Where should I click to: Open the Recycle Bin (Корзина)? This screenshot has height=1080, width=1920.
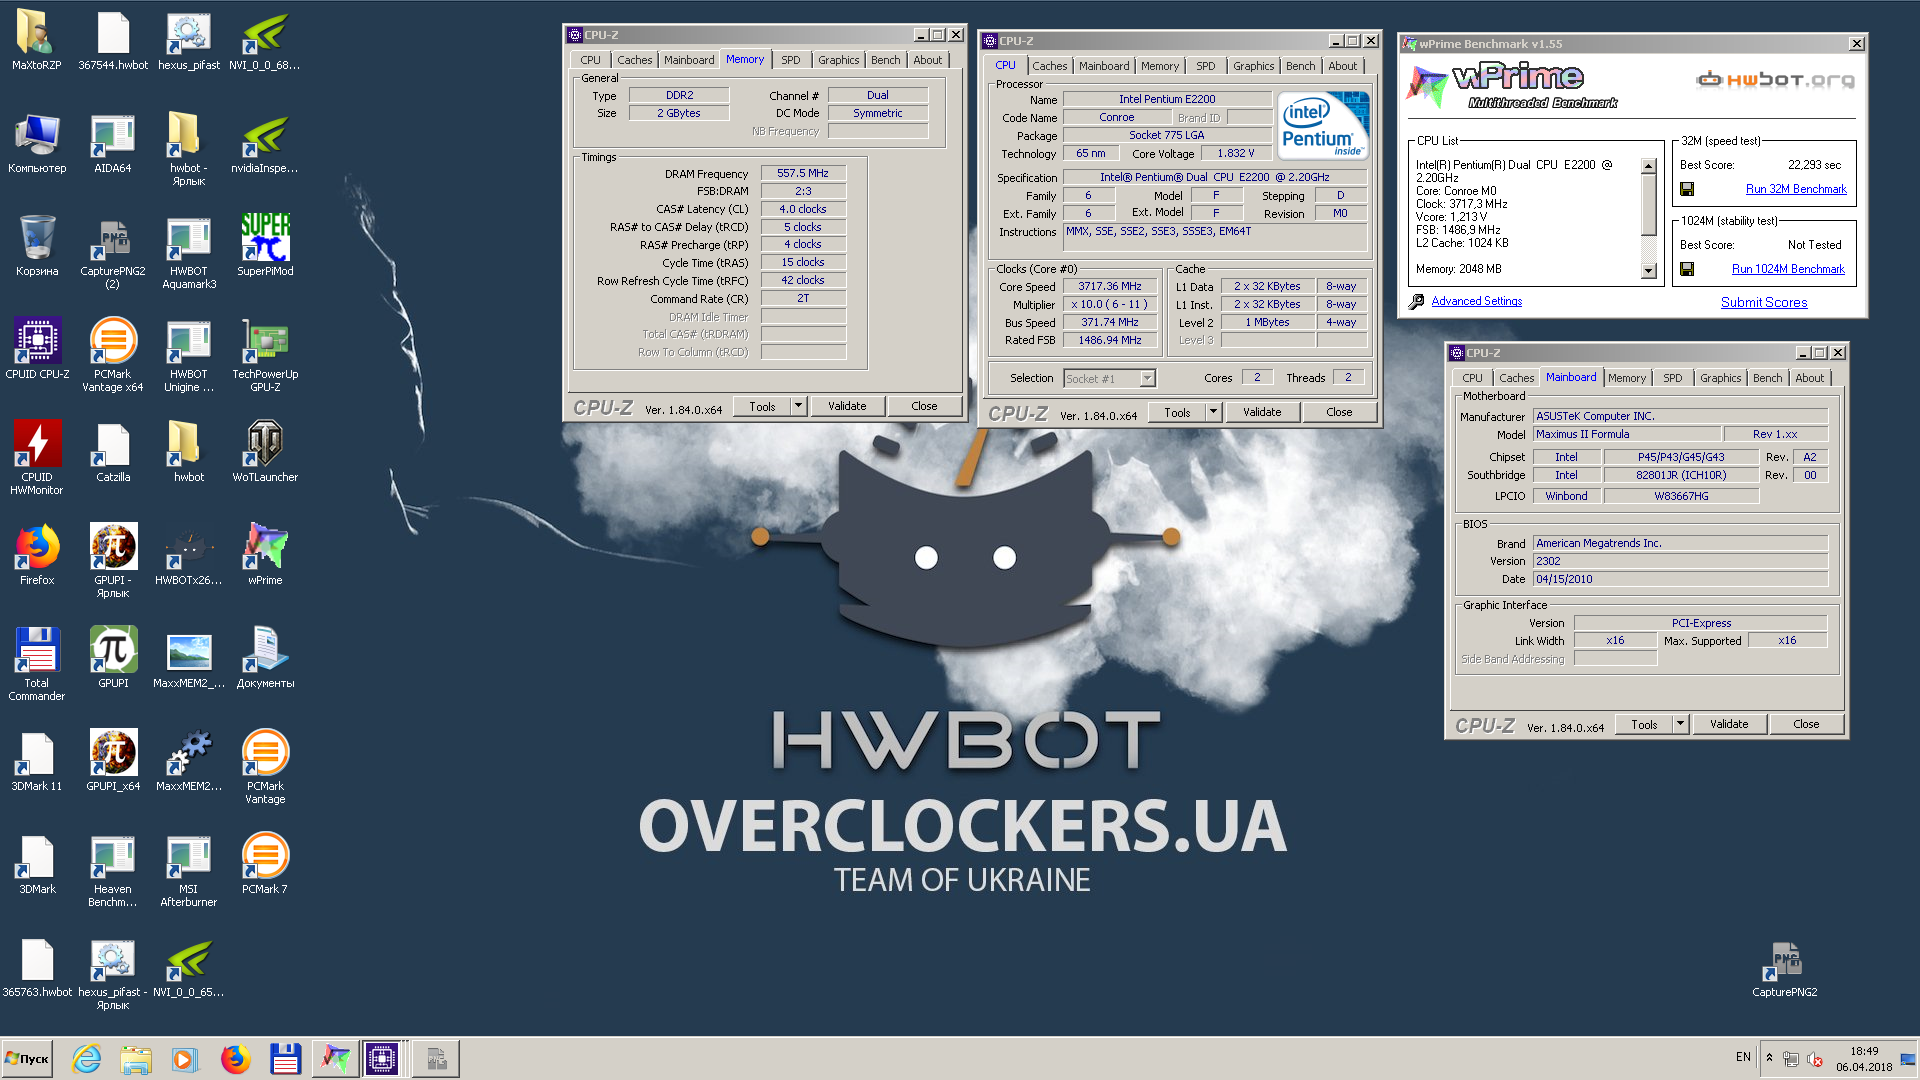coord(37,246)
